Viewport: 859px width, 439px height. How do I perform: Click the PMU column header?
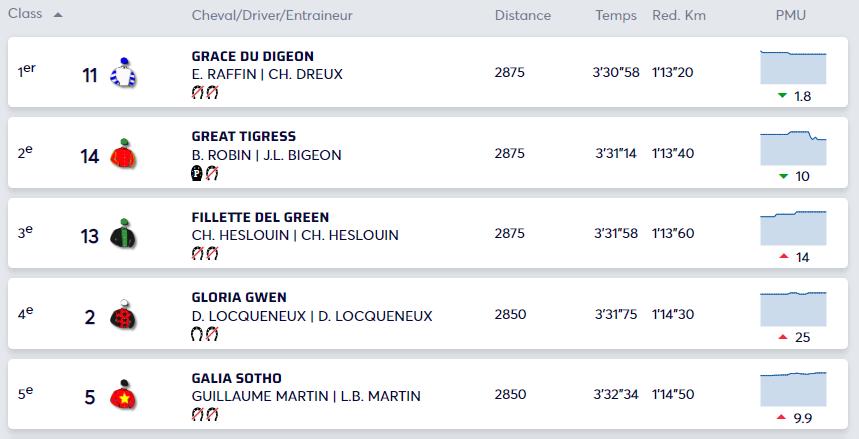(x=790, y=16)
